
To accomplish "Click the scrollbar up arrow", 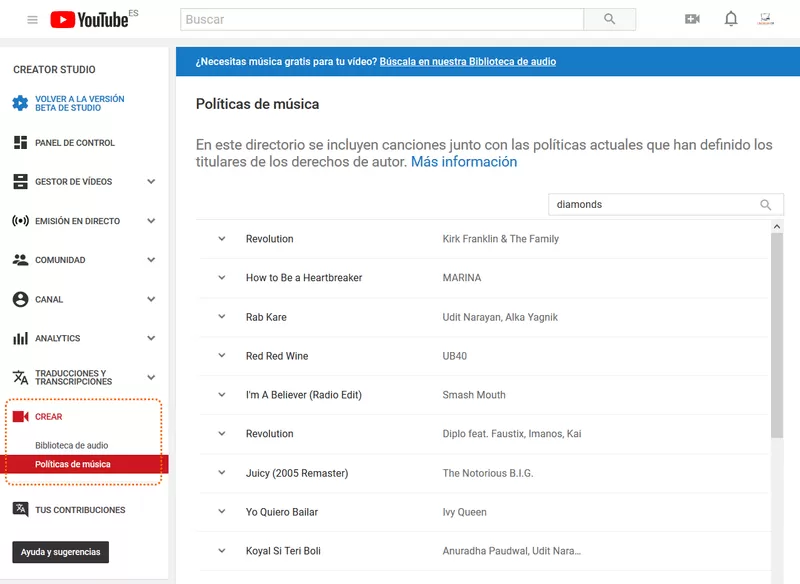I will 777,226.
